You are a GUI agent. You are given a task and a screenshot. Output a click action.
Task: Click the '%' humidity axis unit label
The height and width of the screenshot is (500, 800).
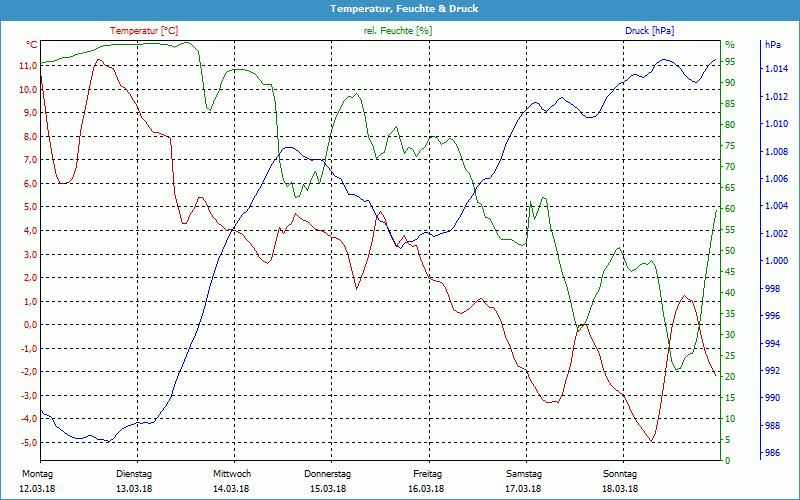click(x=730, y=45)
